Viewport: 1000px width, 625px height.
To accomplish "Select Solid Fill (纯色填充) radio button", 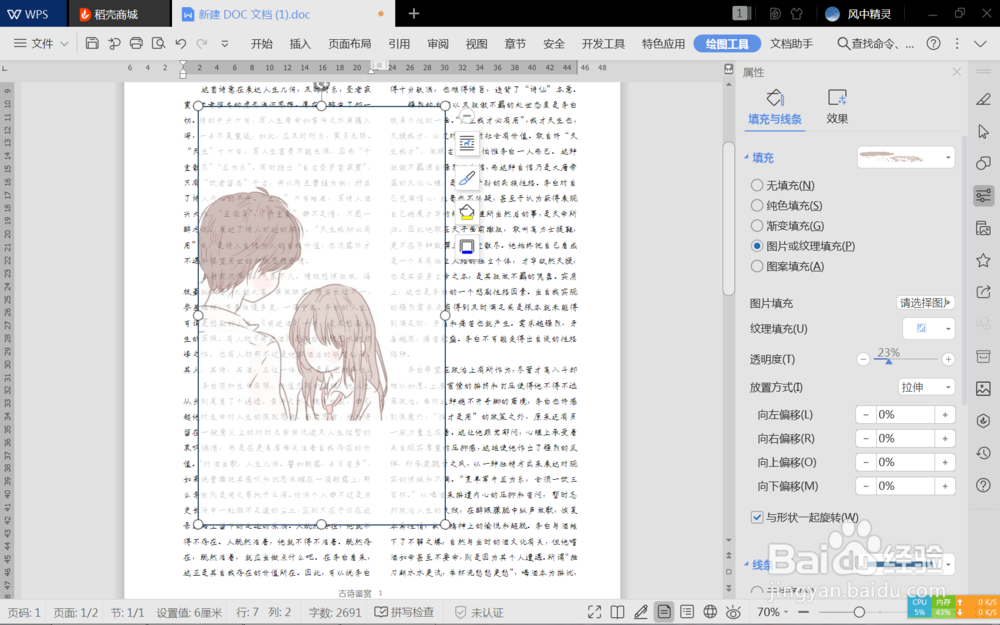I will point(757,205).
